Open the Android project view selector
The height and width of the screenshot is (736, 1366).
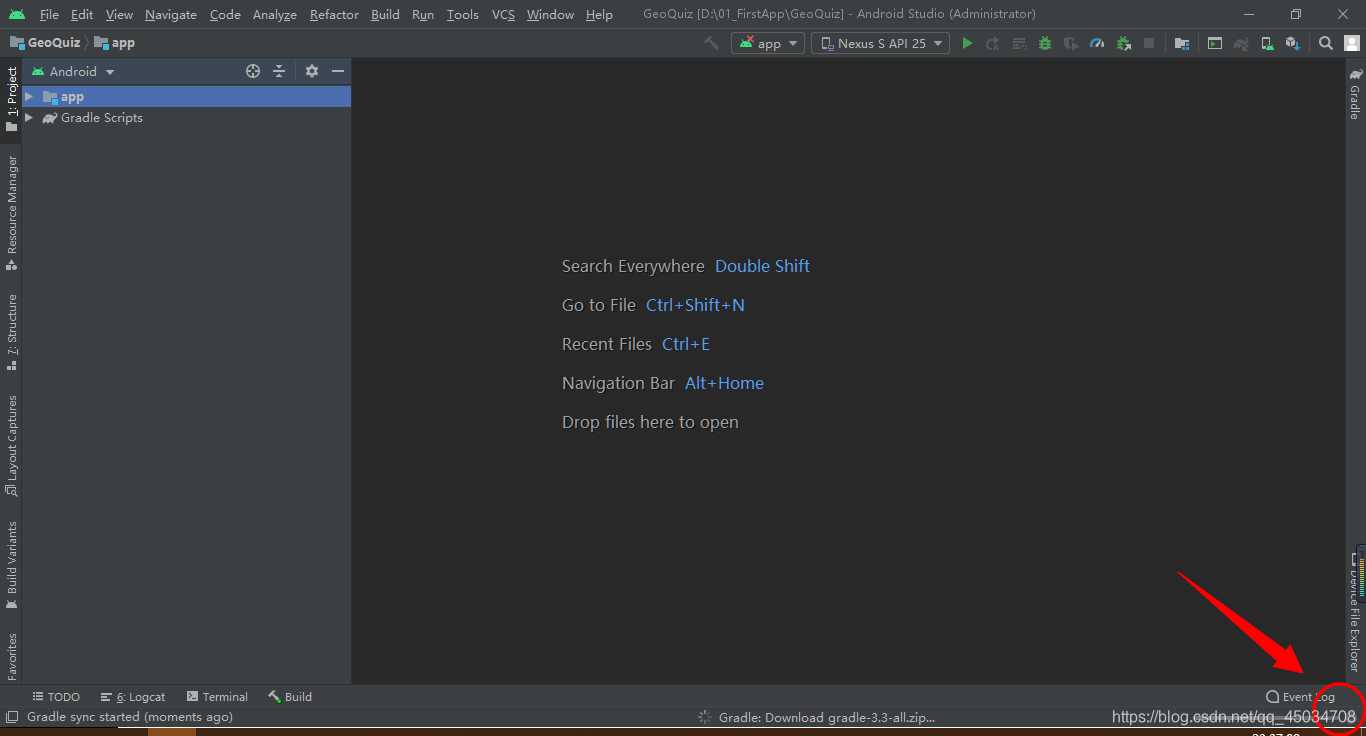click(x=72, y=71)
